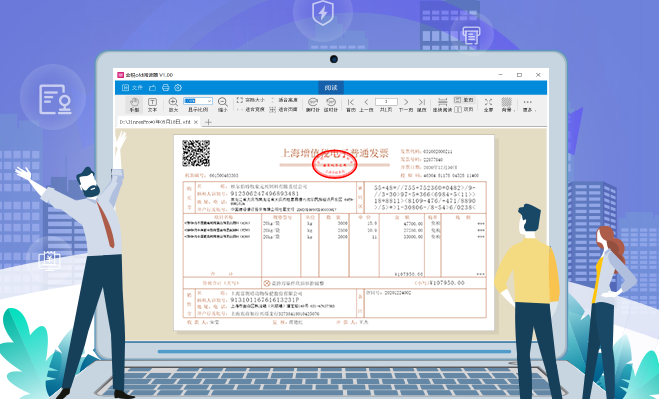Select 双页 double page layout
Screen dimensions: 659x399
(464, 109)
